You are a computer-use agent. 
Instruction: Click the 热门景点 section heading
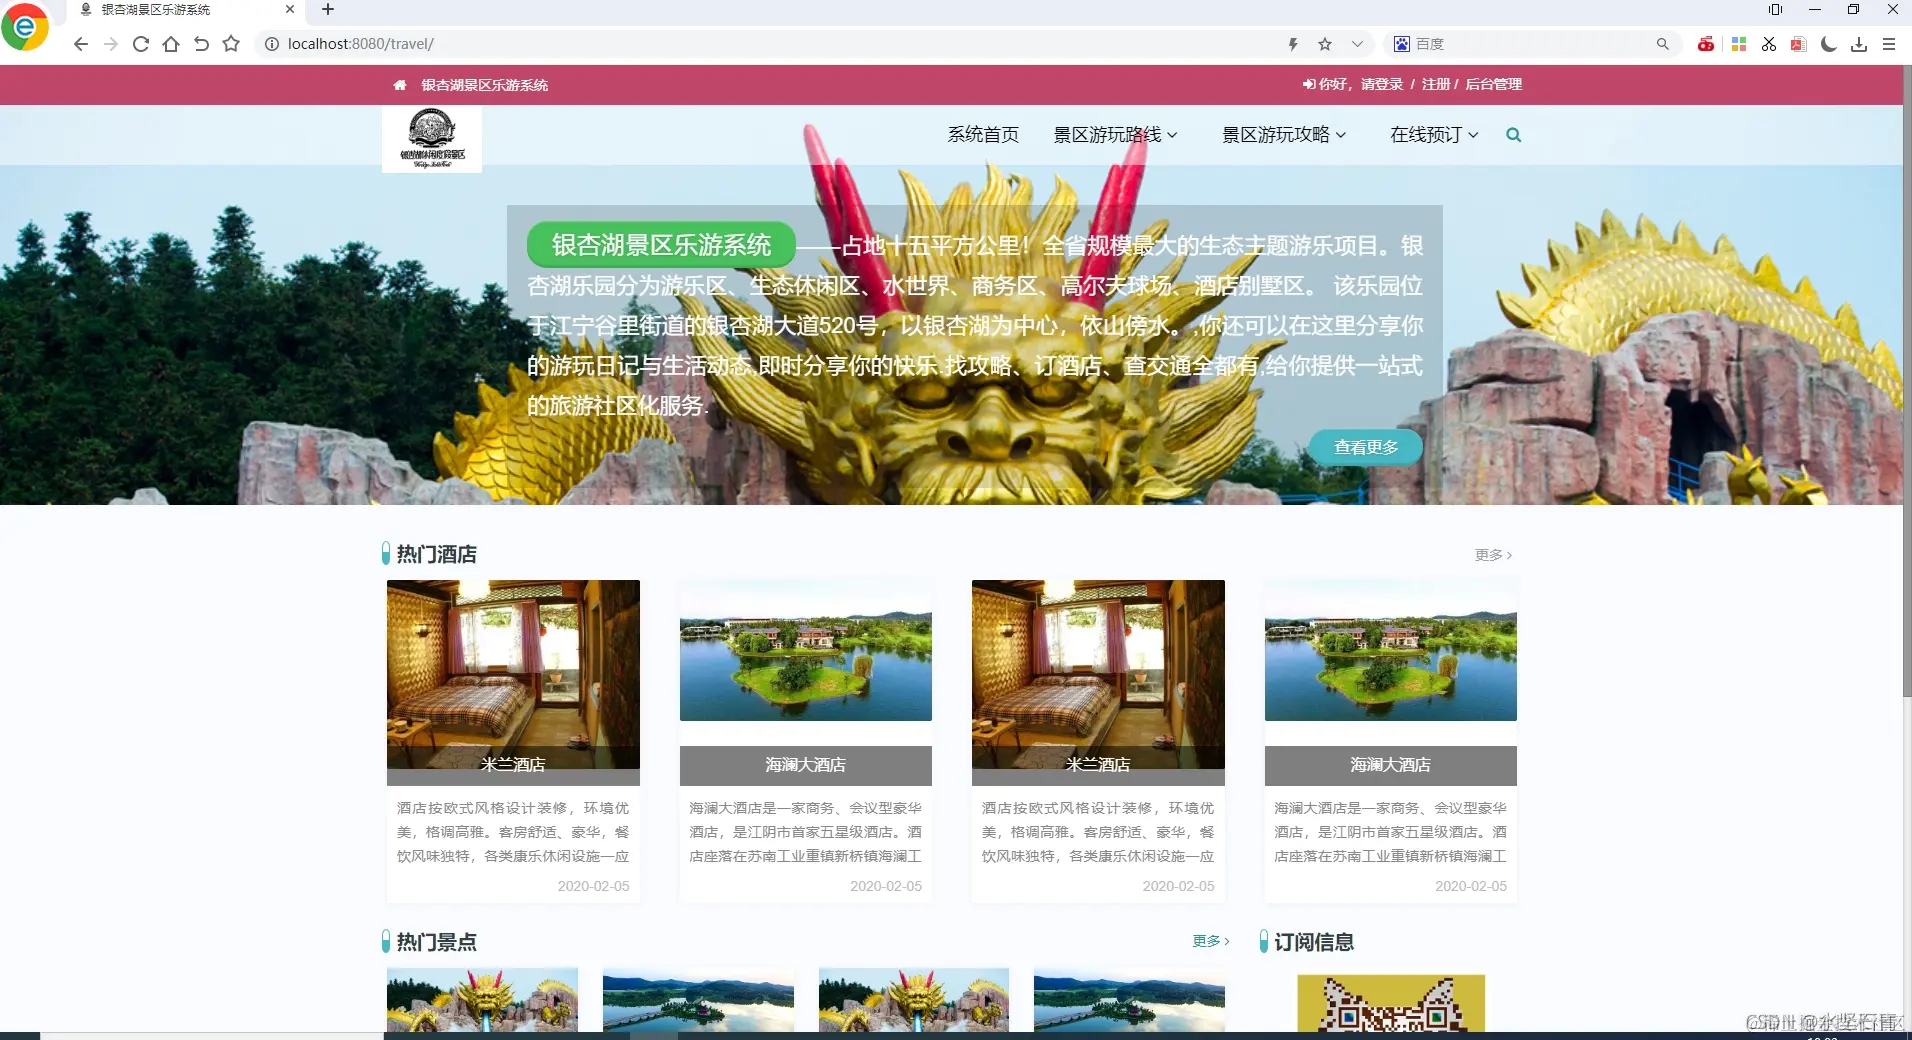coord(436,942)
